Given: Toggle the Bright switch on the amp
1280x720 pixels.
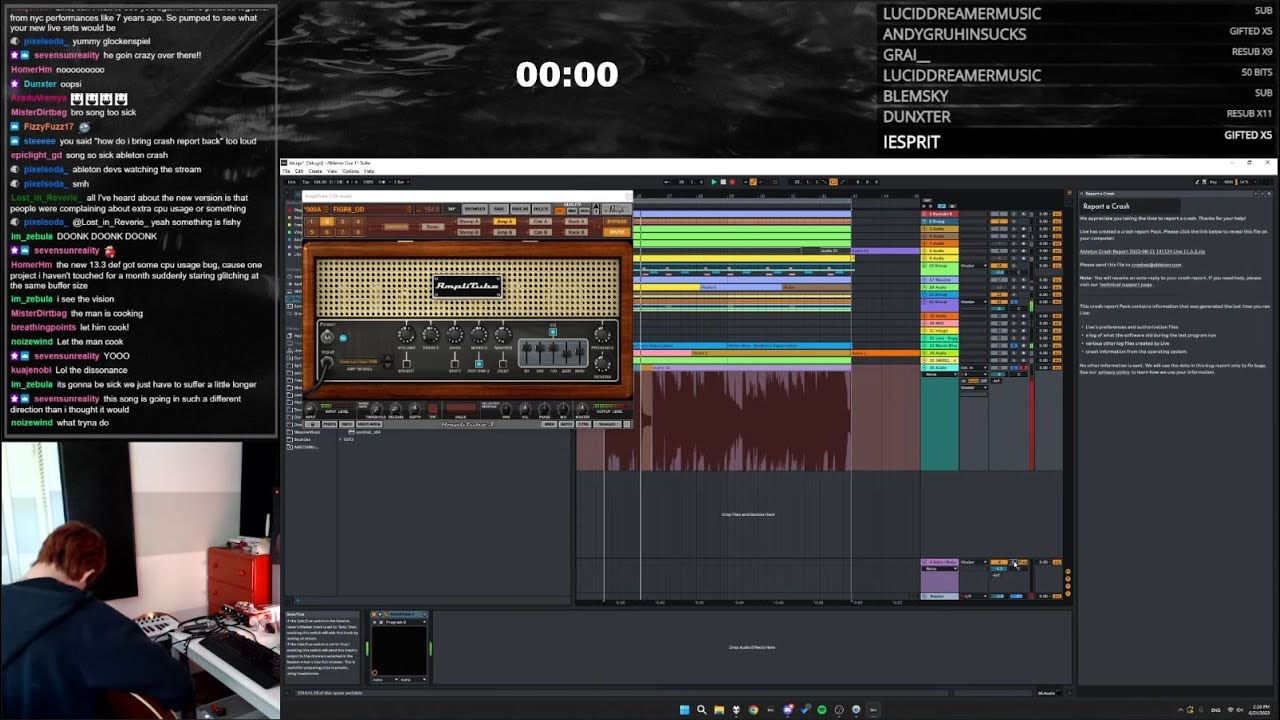Looking at the screenshot, I should [x=407, y=364].
